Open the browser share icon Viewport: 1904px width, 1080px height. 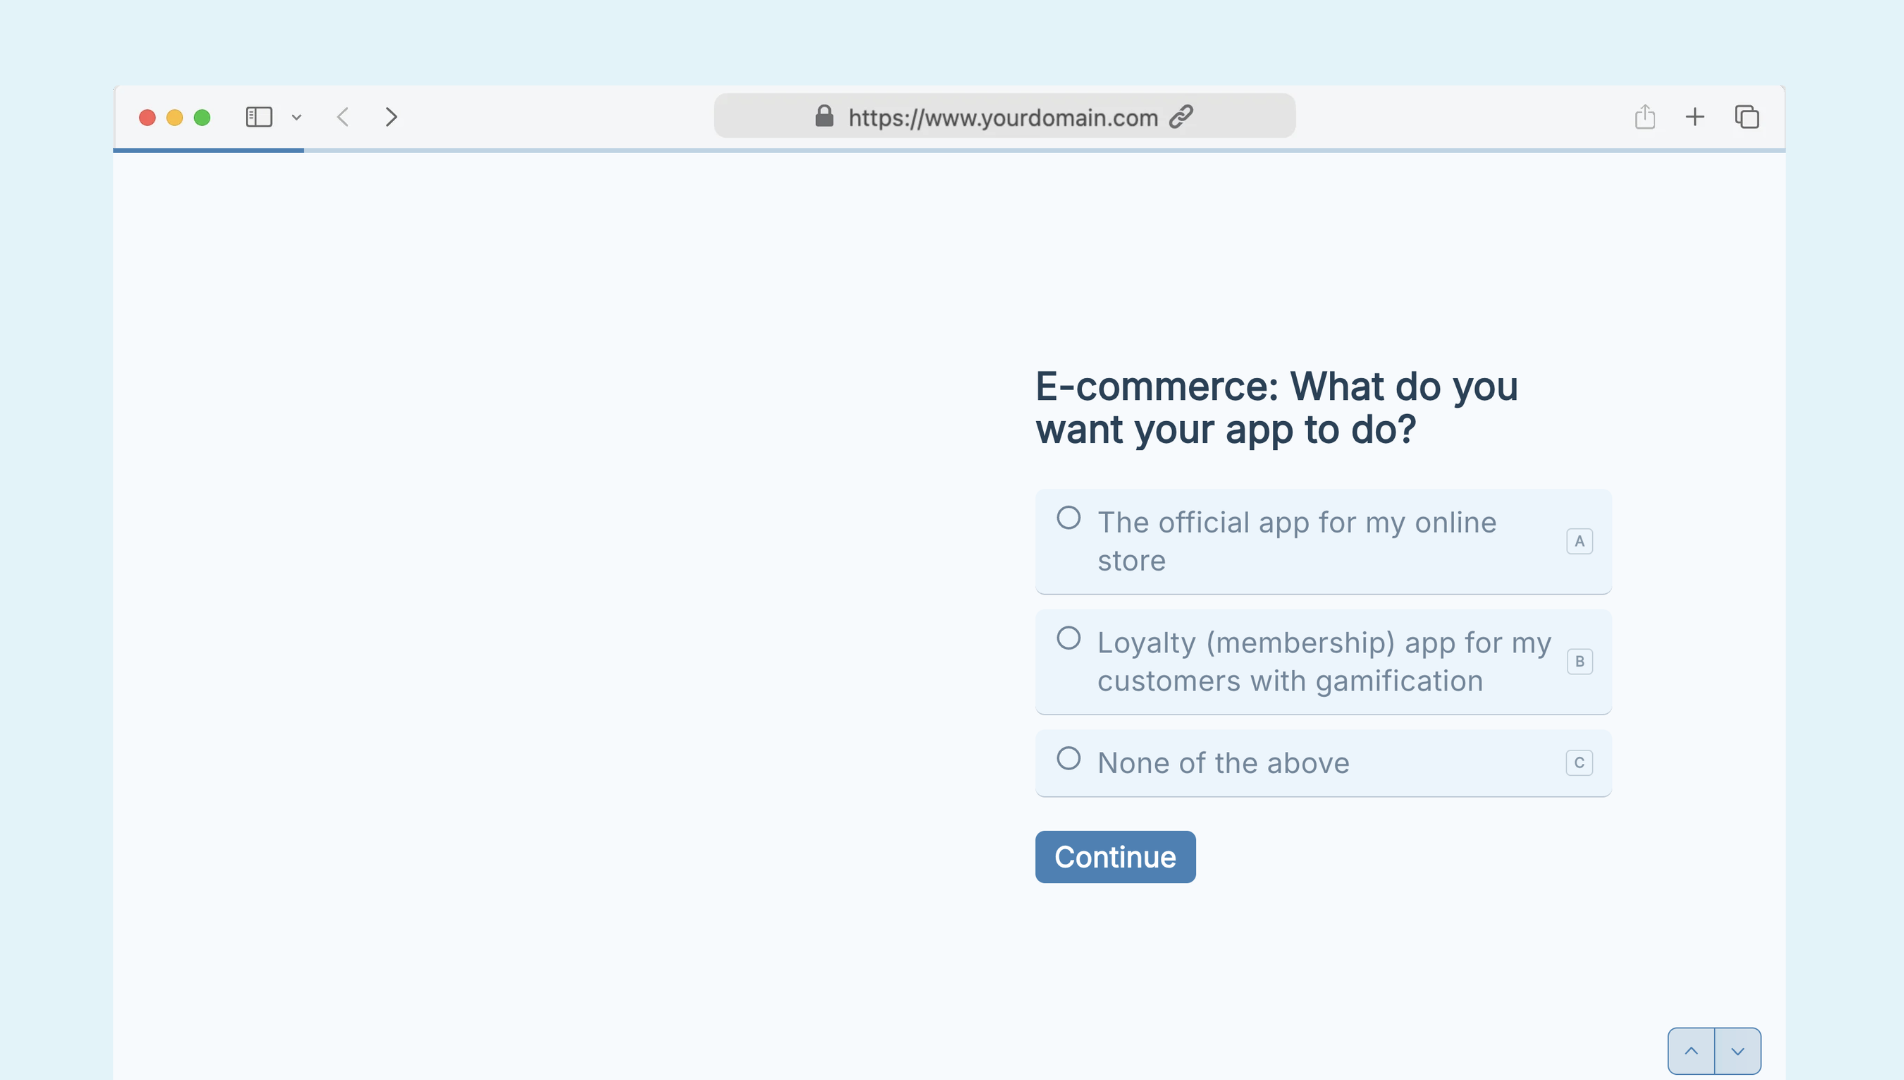[1645, 117]
